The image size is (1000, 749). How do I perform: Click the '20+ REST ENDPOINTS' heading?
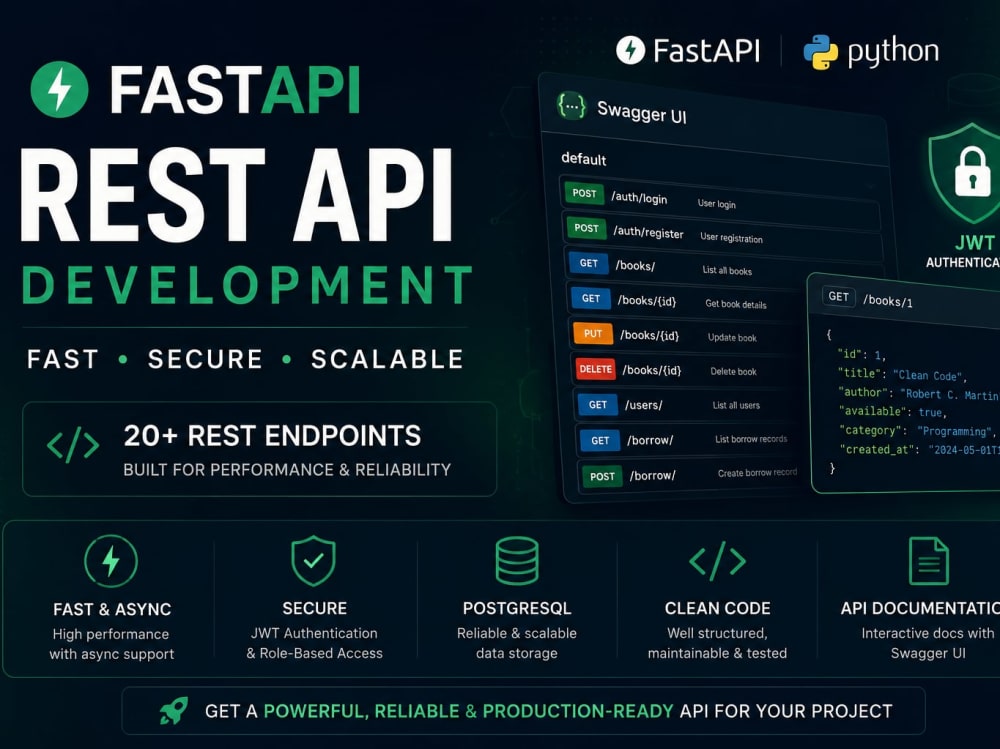272,436
